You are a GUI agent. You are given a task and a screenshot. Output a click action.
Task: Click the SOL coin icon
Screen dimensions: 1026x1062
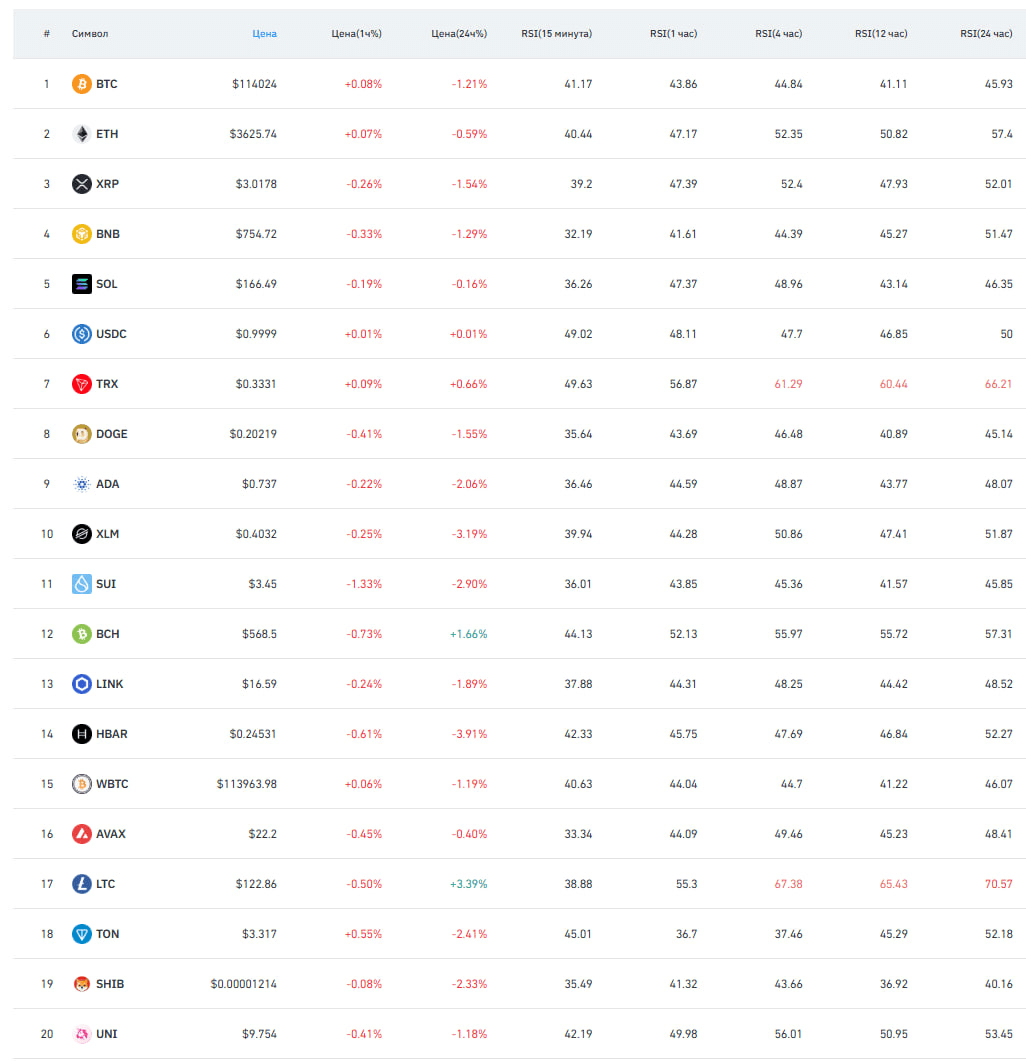[x=81, y=284]
